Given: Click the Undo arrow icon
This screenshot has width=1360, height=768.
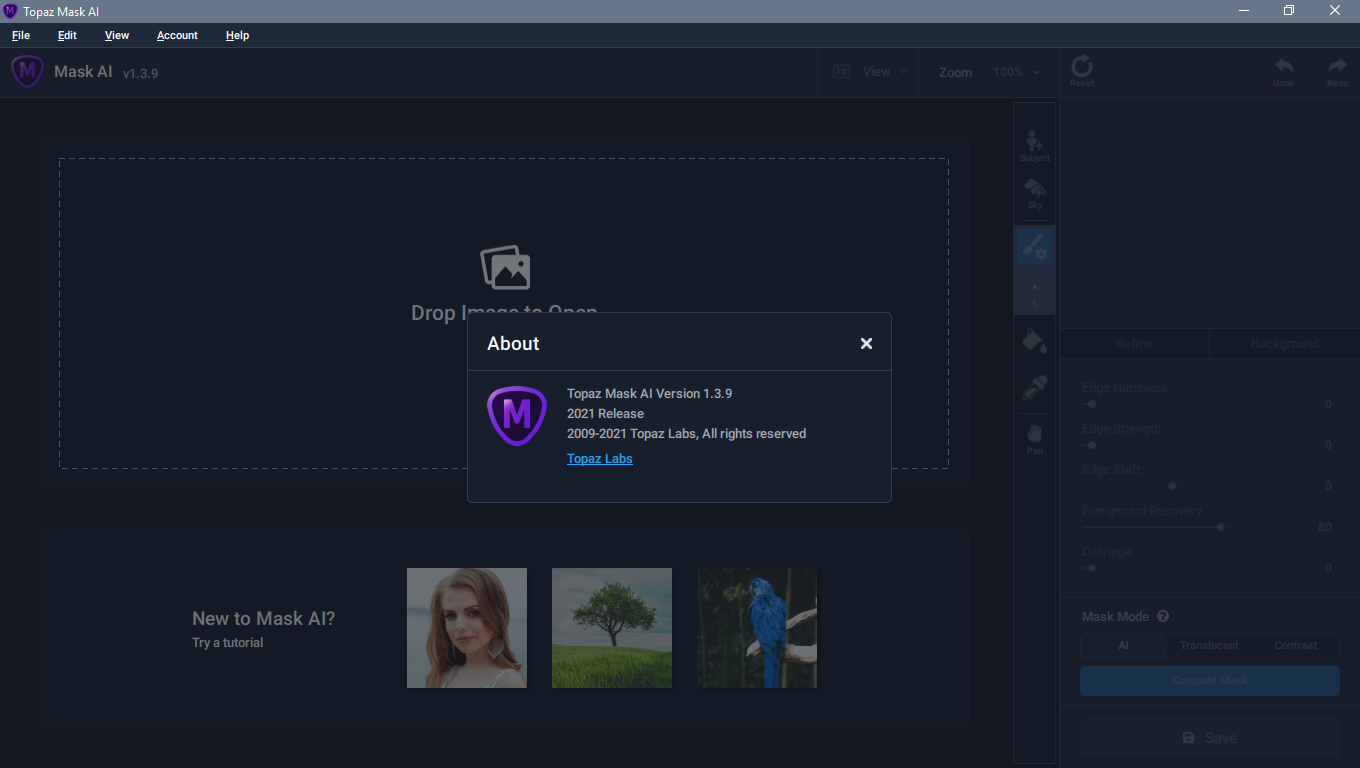Looking at the screenshot, I should click(x=1283, y=71).
